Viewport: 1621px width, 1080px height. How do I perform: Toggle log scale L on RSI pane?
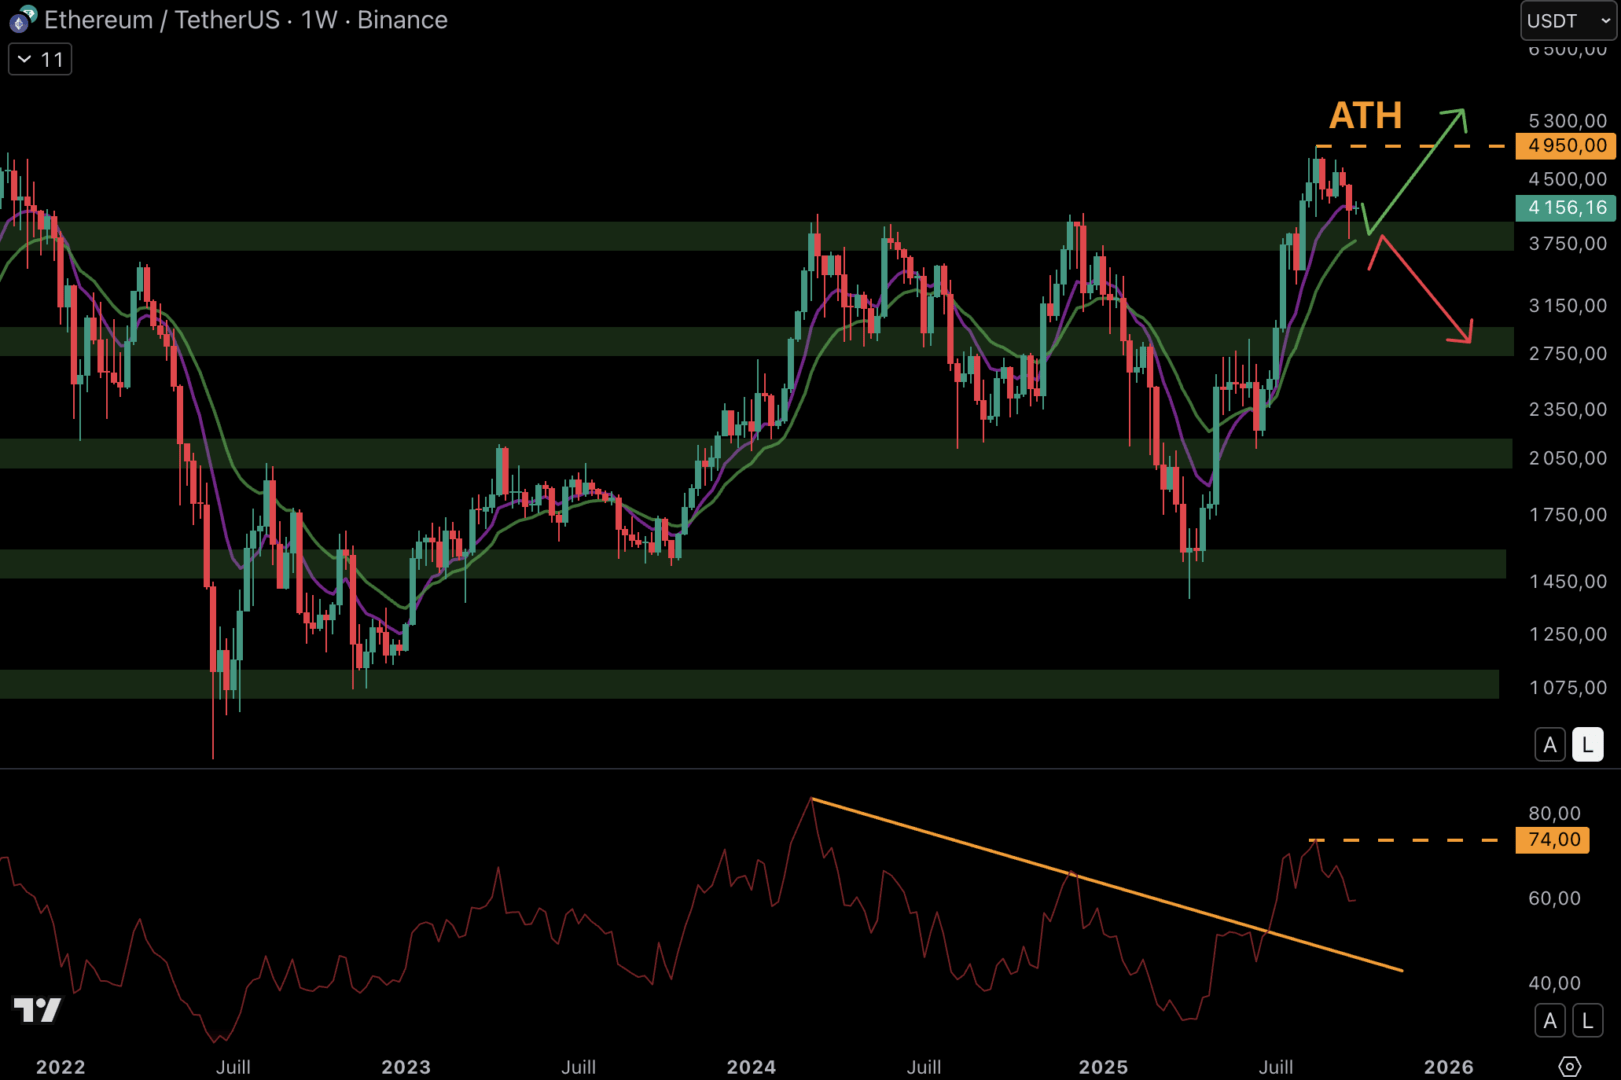pos(1587,1021)
